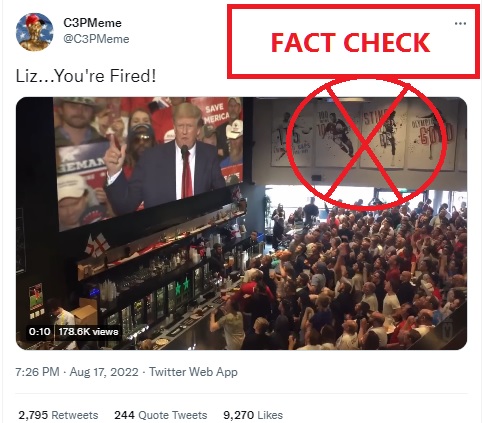The image size is (483, 423).
Task: Open the three-dot more options menu
Action: [x=460, y=24]
